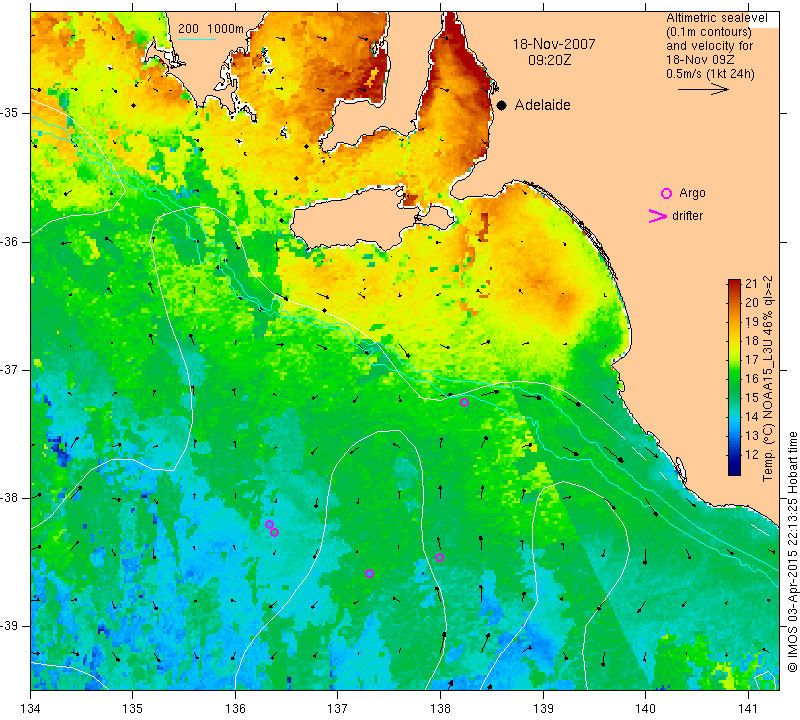Image resolution: width=800 pixels, height=720 pixels.
Task: Click the '0.5m/s (1kt 24h)' scale text
Action: [710, 73]
